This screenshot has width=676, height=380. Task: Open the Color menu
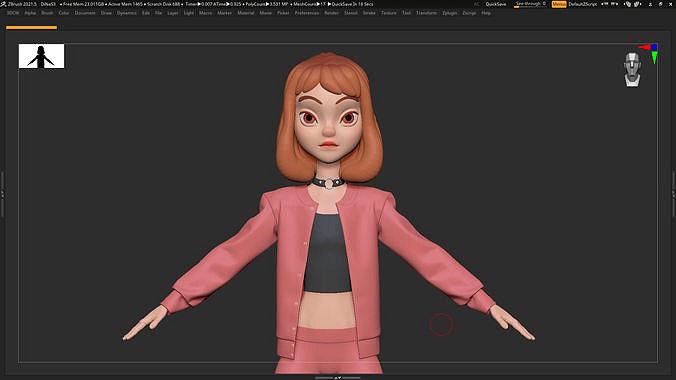point(64,13)
